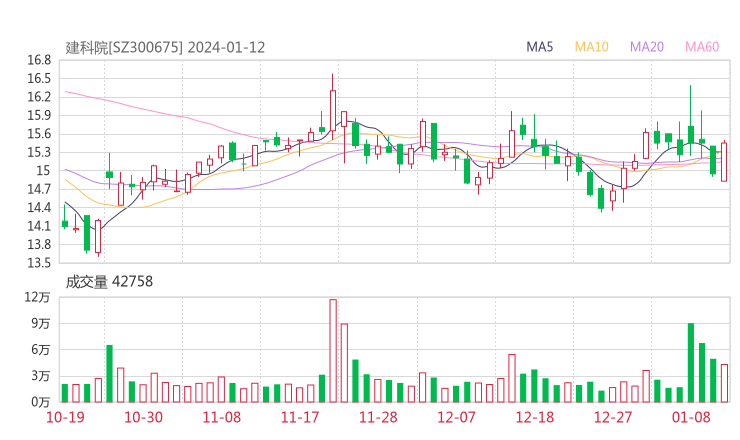Screen dimensions: 740x440
Task: Click the MA20 legend label
Action: tap(647, 47)
